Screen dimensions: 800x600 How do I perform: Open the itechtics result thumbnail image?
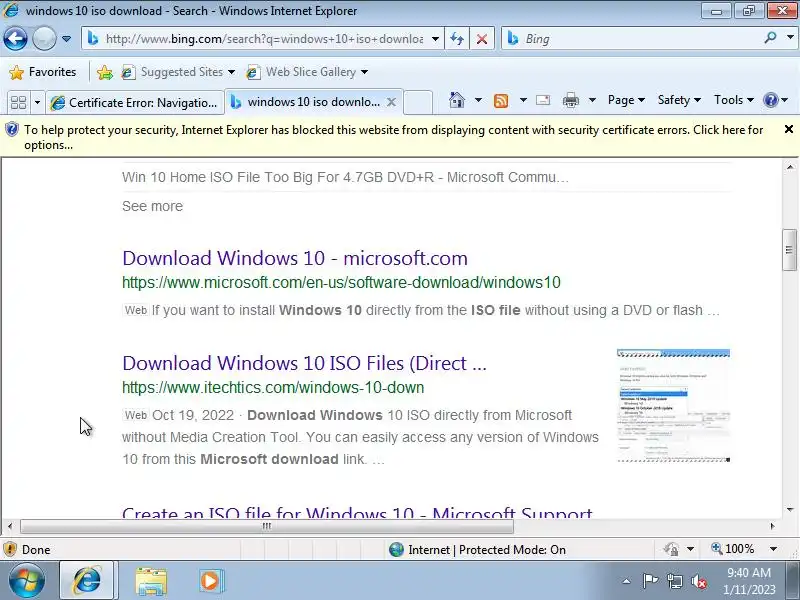point(673,406)
